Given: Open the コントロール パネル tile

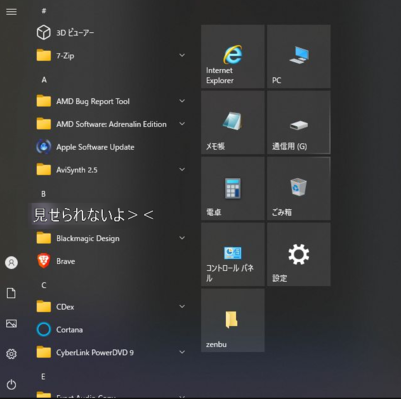Looking at the screenshot, I should click(233, 254).
